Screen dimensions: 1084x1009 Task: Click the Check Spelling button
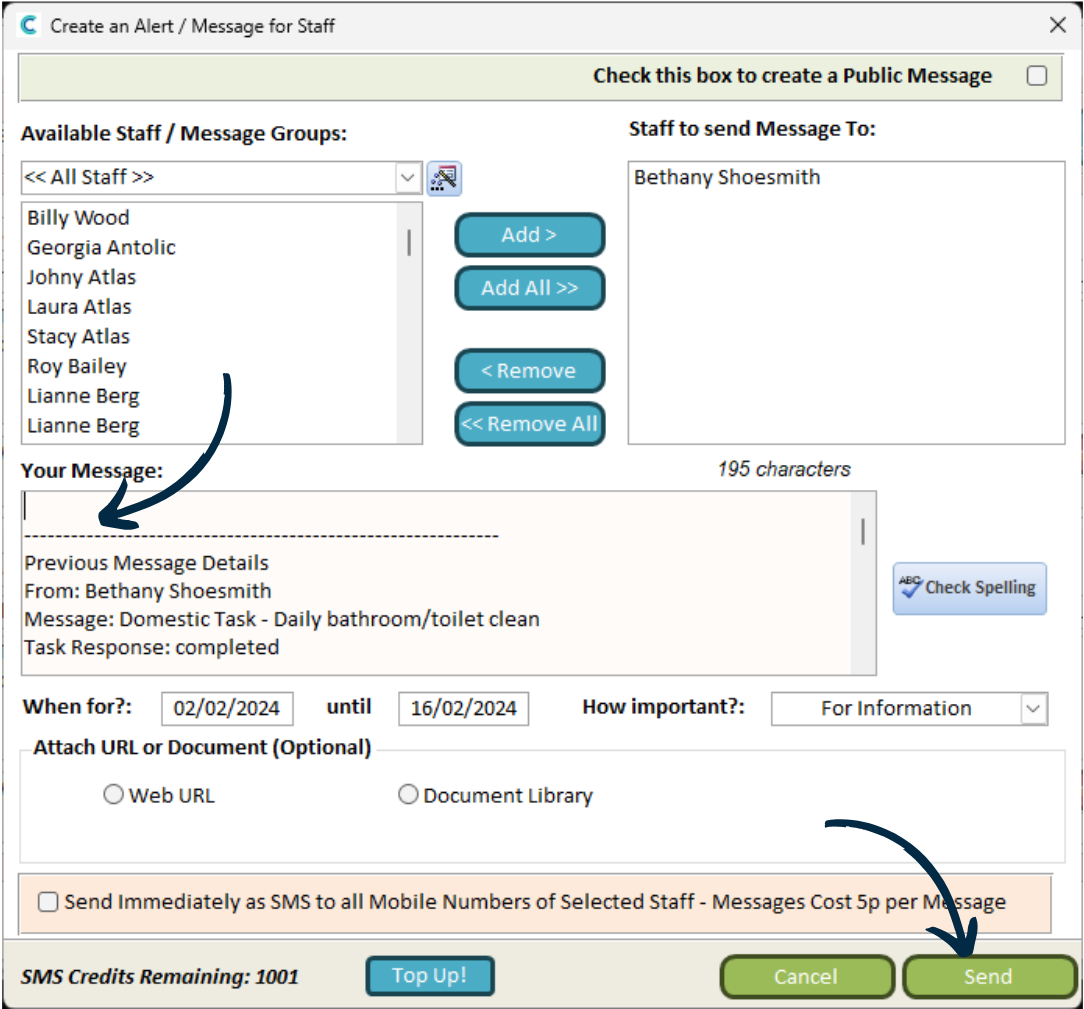(969, 588)
